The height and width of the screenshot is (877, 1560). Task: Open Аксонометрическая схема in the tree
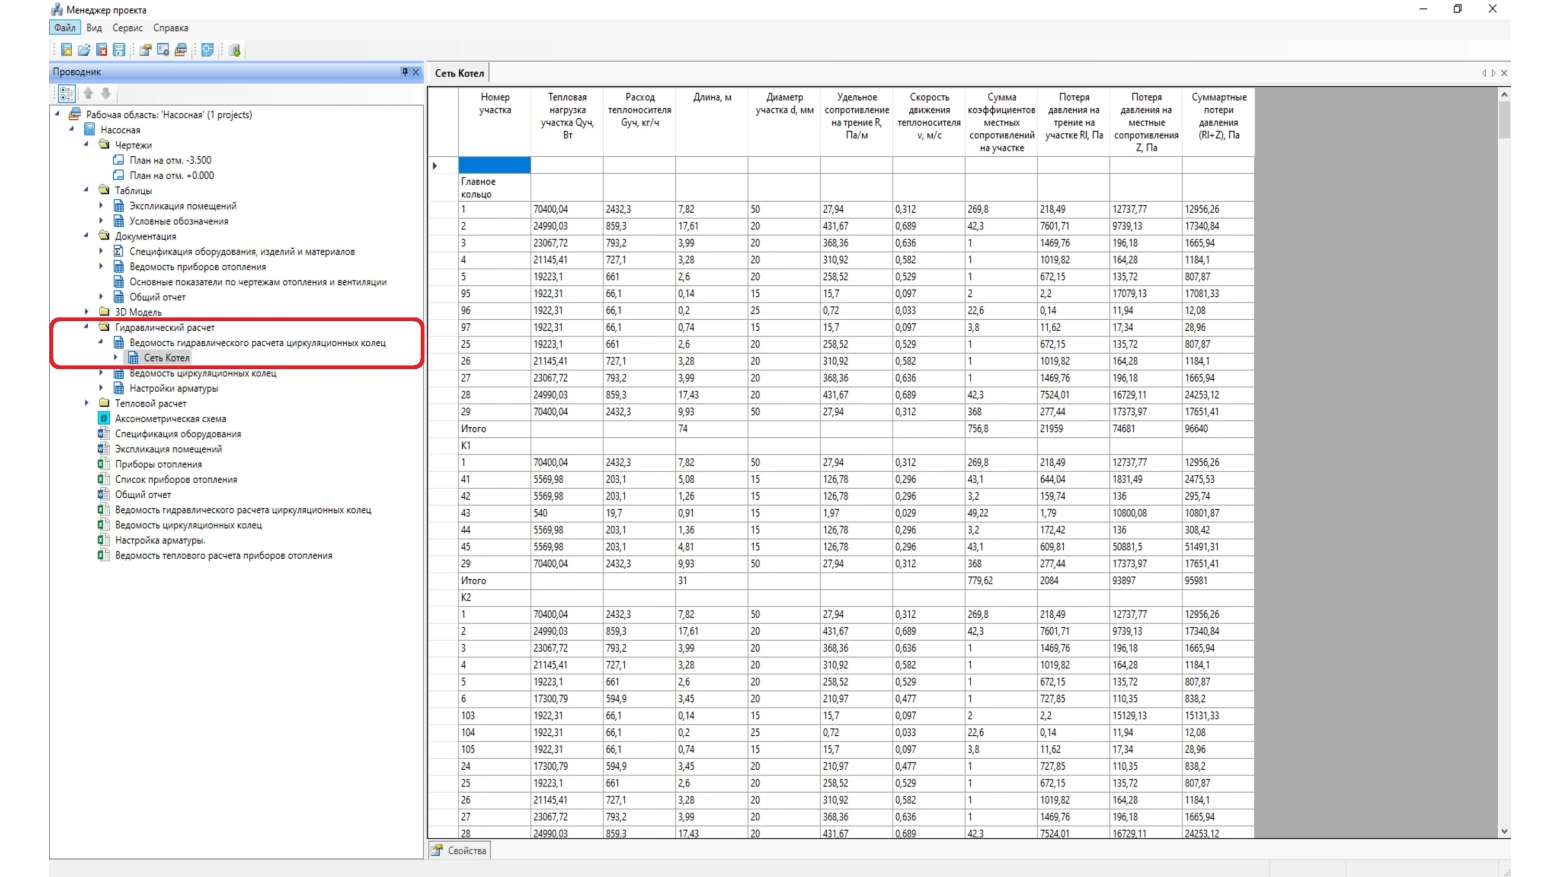coord(170,419)
